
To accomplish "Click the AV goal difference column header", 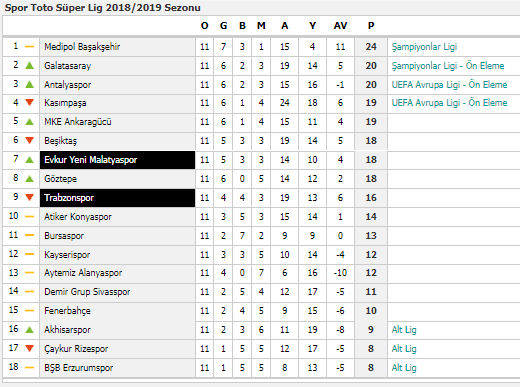I will pyautogui.click(x=340, y=26).
